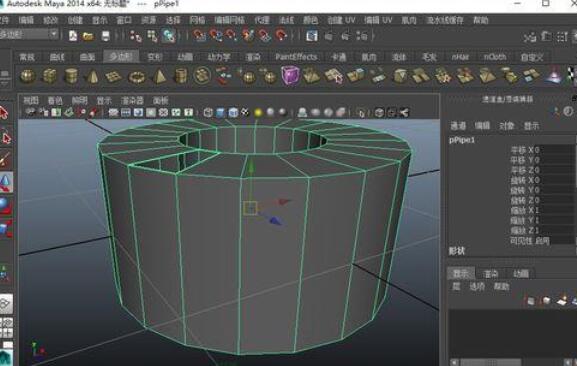The width and height of the screenshot is (577, 366).
Task: Switch to the nCloth shelf tab
Action: click(x=495, y=57)
